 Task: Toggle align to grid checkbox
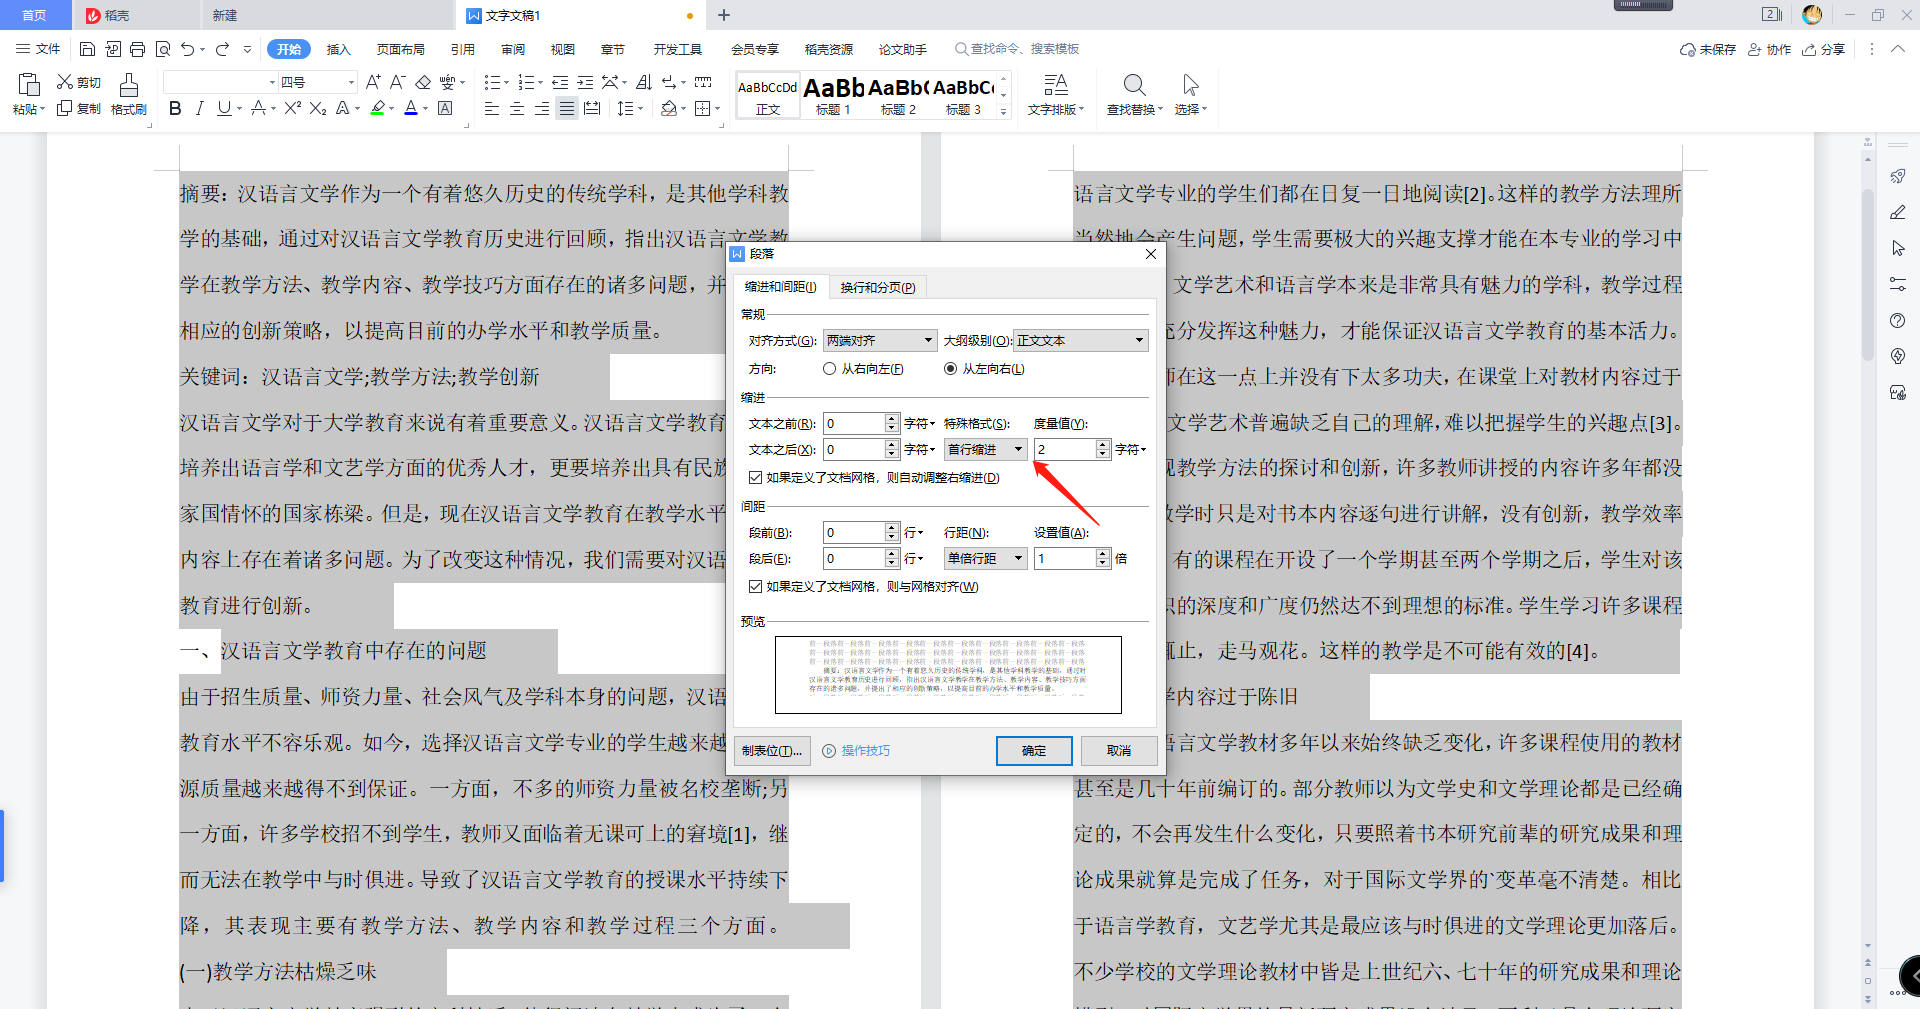755,587
